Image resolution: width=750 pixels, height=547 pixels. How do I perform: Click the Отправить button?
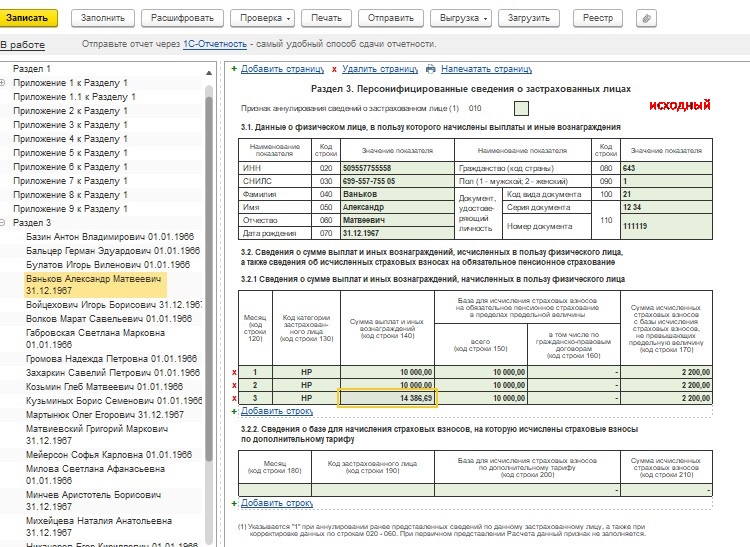tap(391, 18)
